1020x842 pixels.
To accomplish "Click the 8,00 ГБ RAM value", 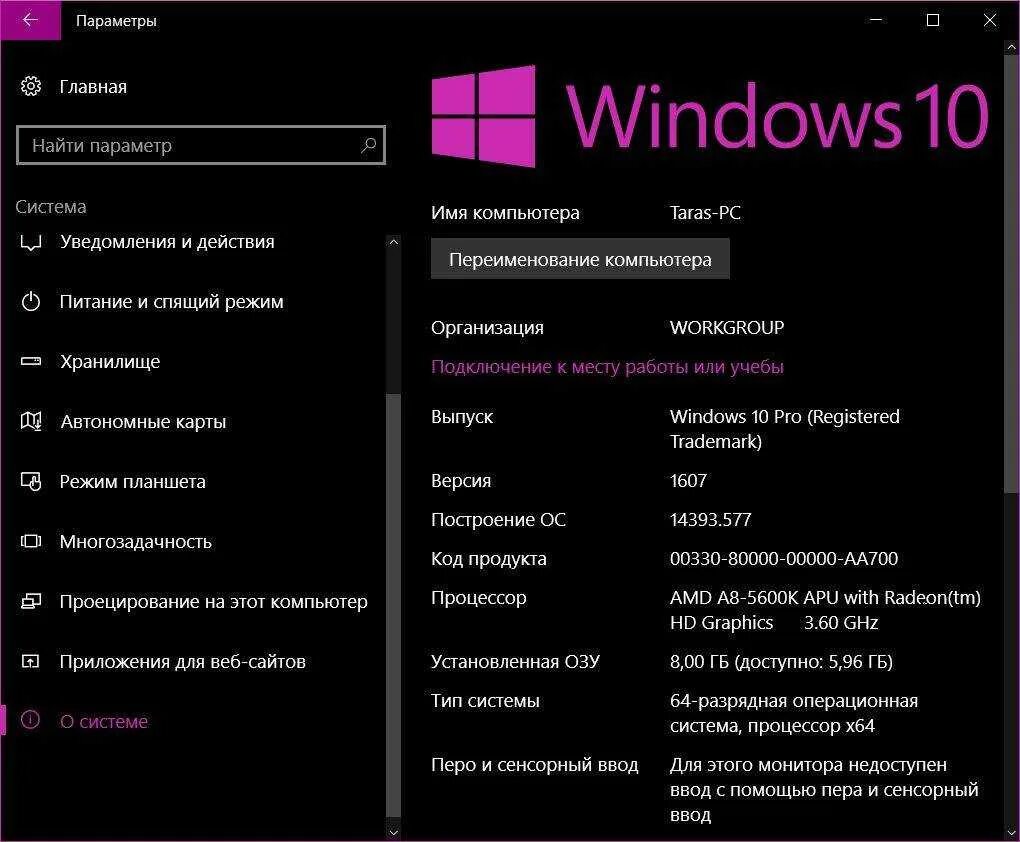I will (781, 662).
